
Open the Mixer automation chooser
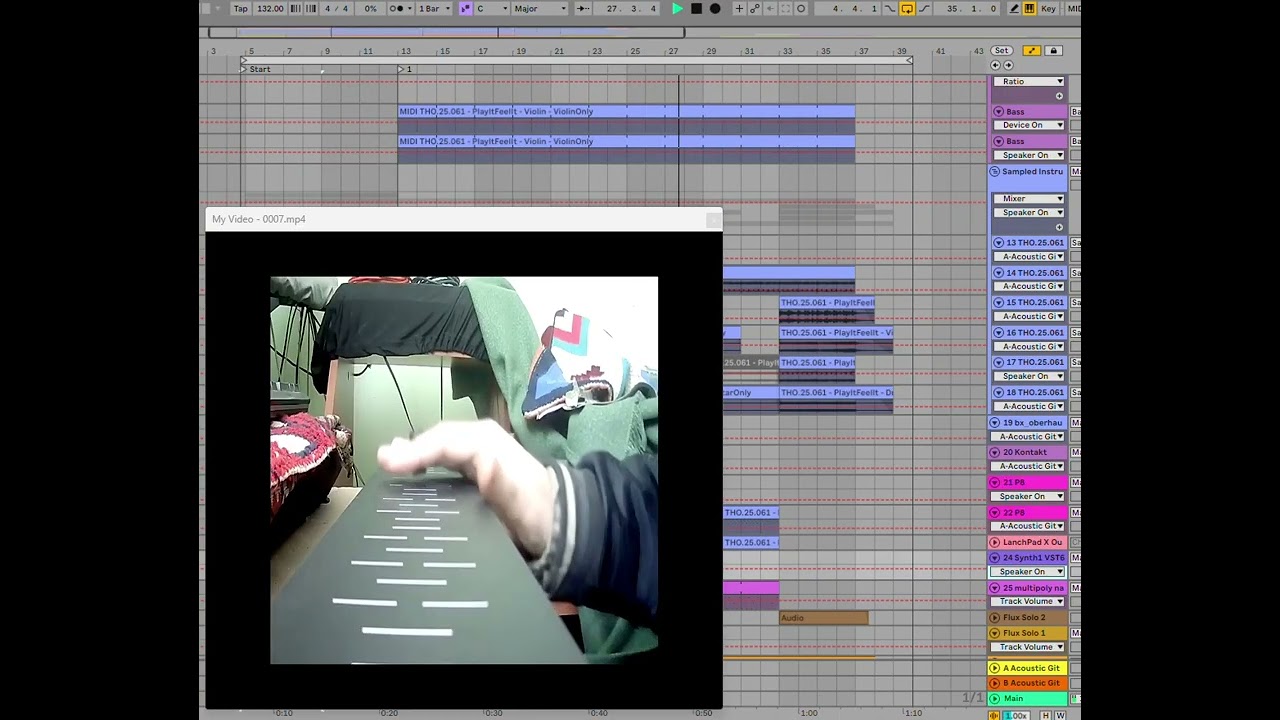click(1028, 198)
